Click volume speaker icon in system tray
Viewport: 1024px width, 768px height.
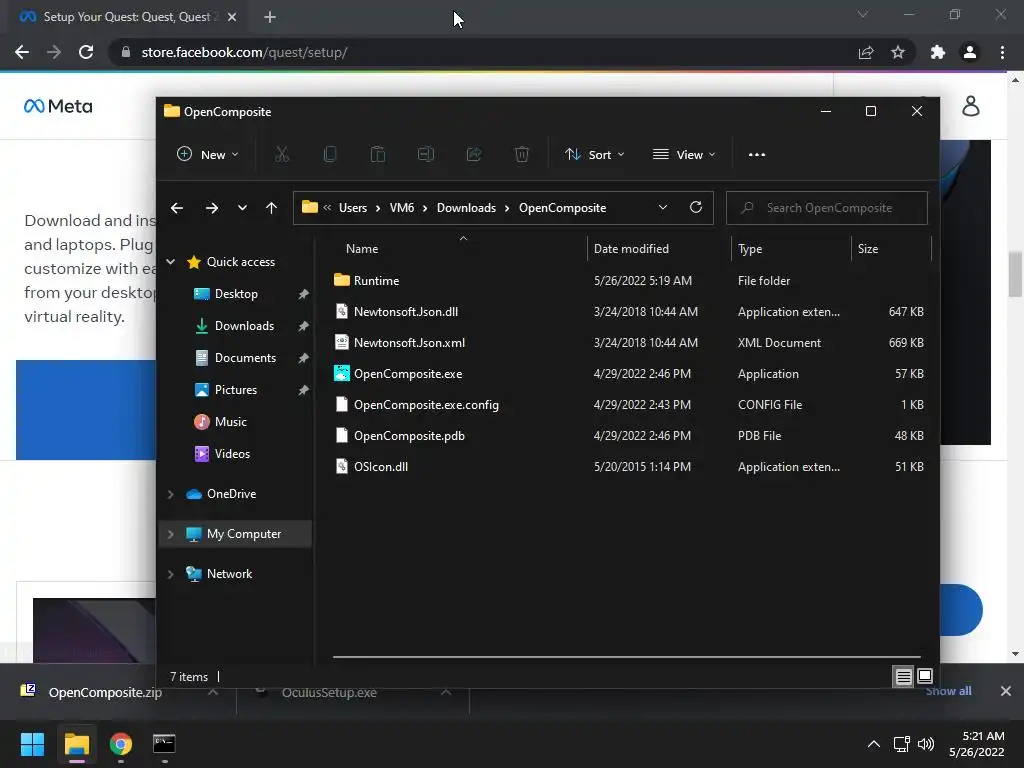point(925,744)
